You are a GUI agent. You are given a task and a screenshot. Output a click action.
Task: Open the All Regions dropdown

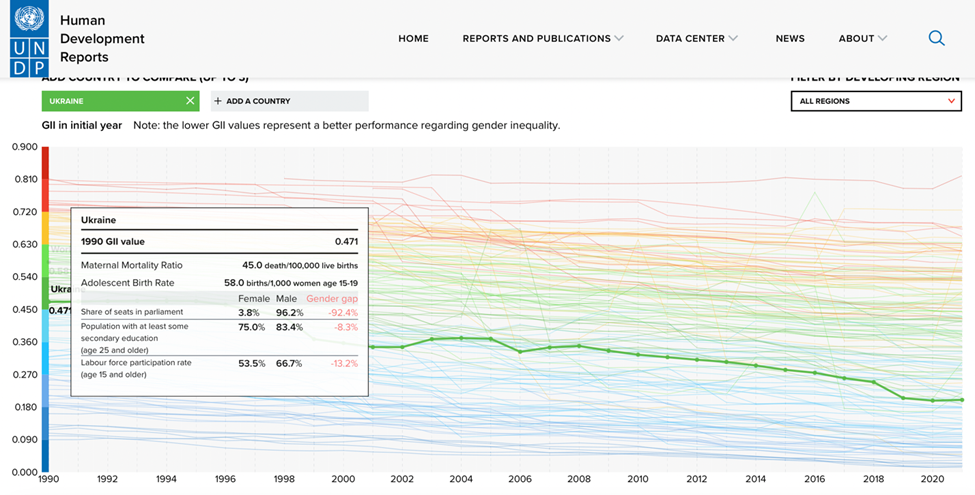point(876,101)
